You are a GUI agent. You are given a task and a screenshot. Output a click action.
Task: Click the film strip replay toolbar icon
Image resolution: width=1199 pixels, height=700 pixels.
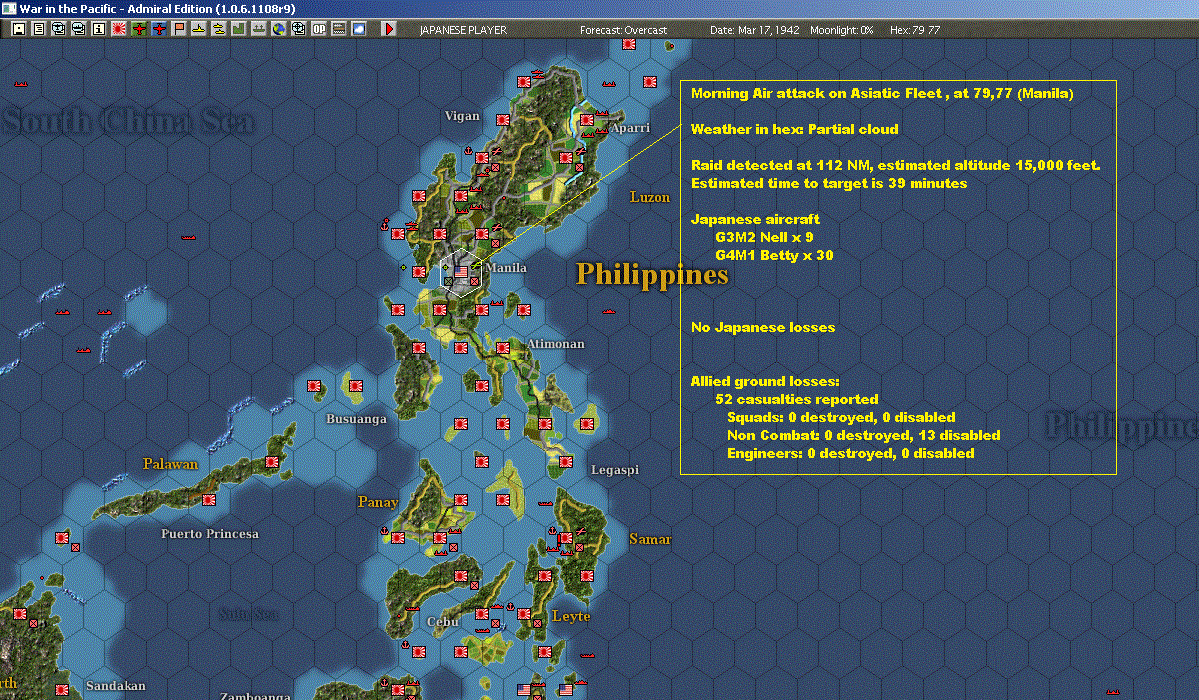click(339, 29)
